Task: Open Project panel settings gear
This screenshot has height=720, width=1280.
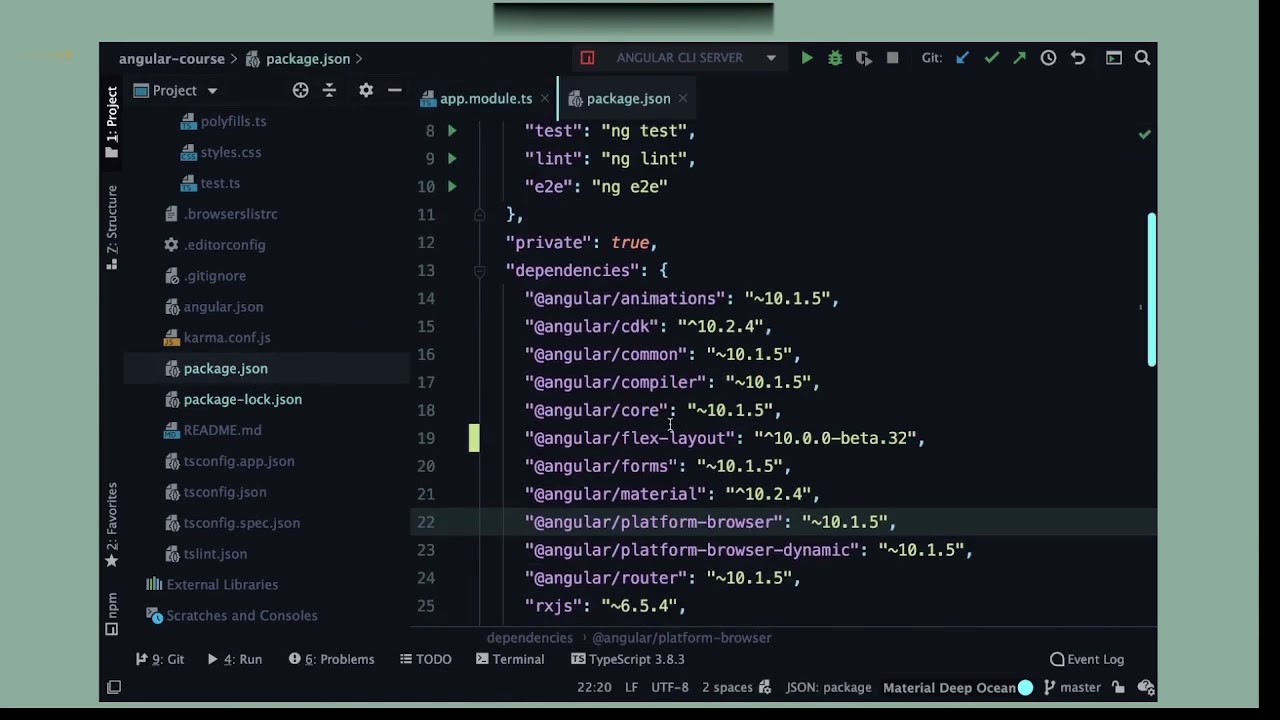Action: point(366,90)
